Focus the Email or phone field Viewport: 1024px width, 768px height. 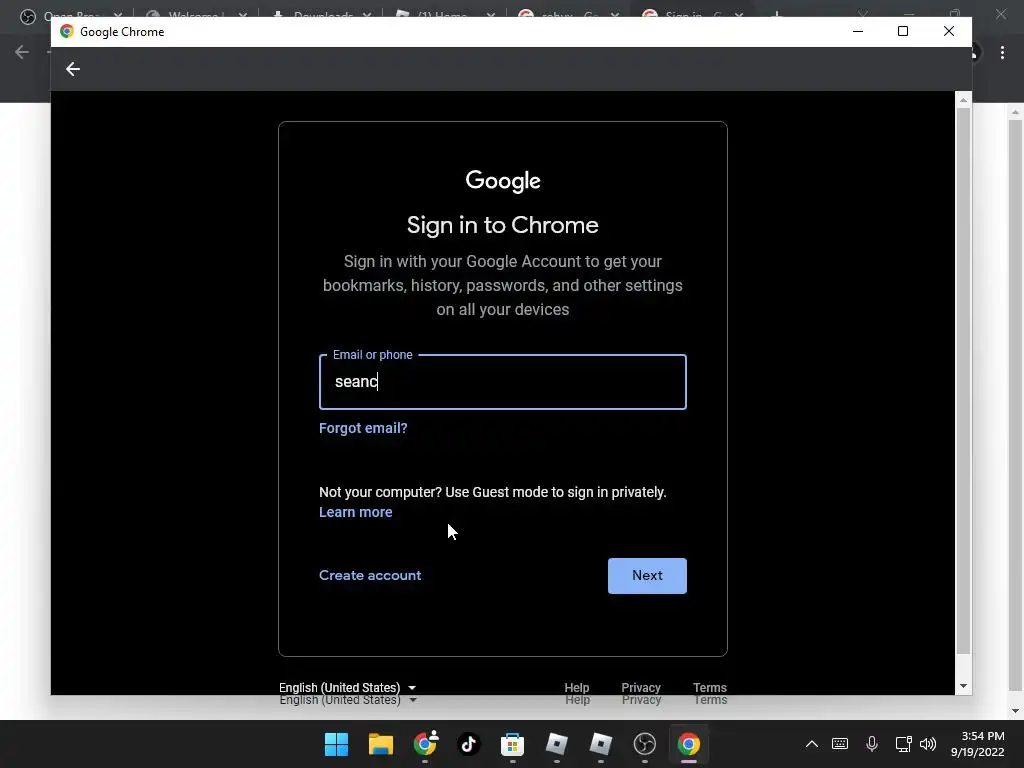tap(502, 382)
